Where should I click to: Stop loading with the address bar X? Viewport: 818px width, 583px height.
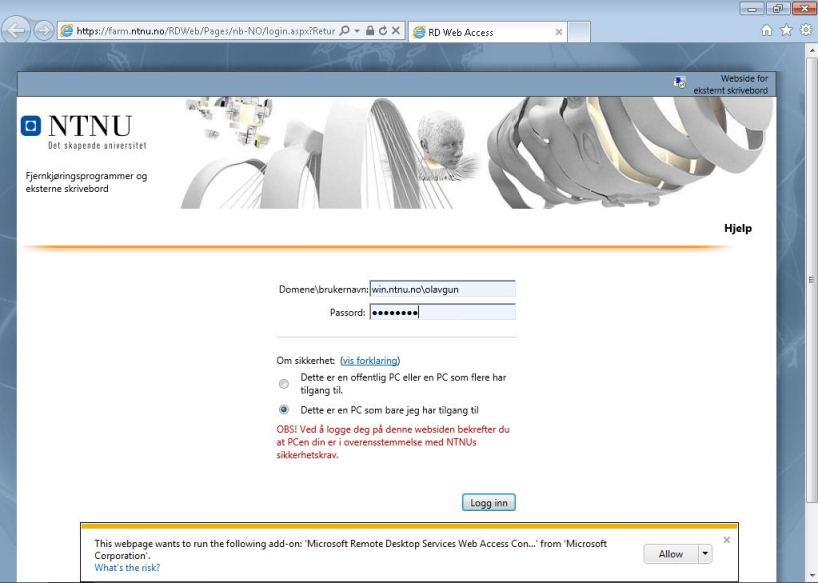click(396, 31)
